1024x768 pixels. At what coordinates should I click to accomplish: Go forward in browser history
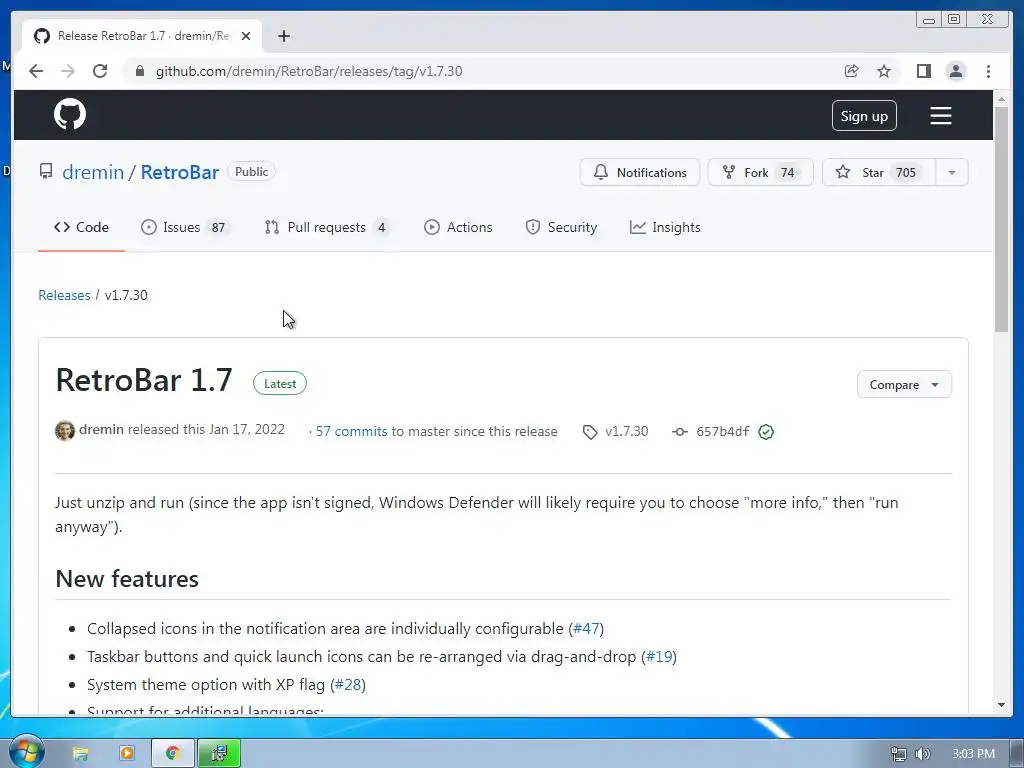tap(68, 71)
